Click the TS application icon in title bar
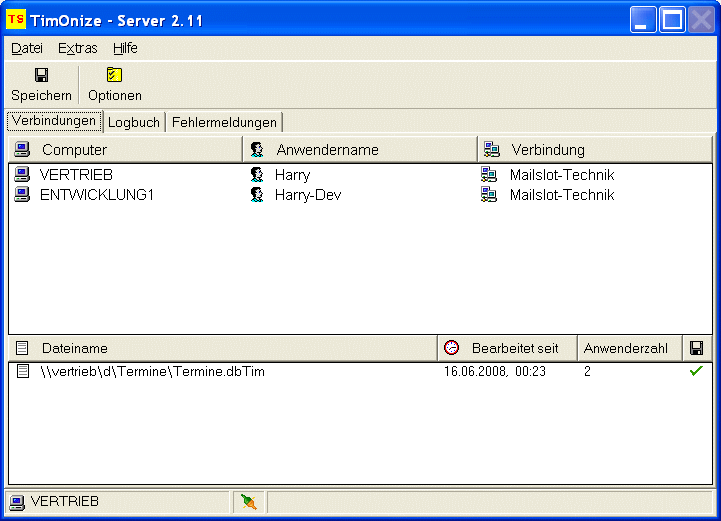721x521 pixels. [16, 20]
